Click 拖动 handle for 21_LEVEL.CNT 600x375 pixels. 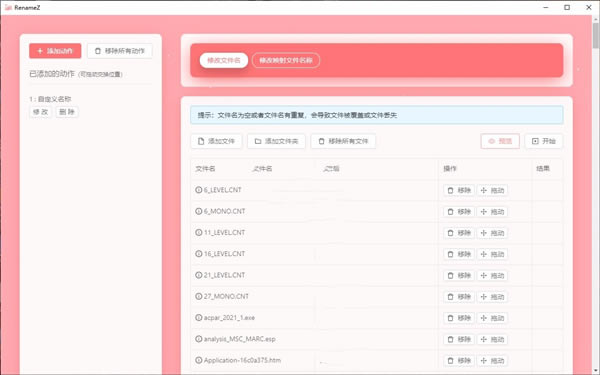(492, 276)
